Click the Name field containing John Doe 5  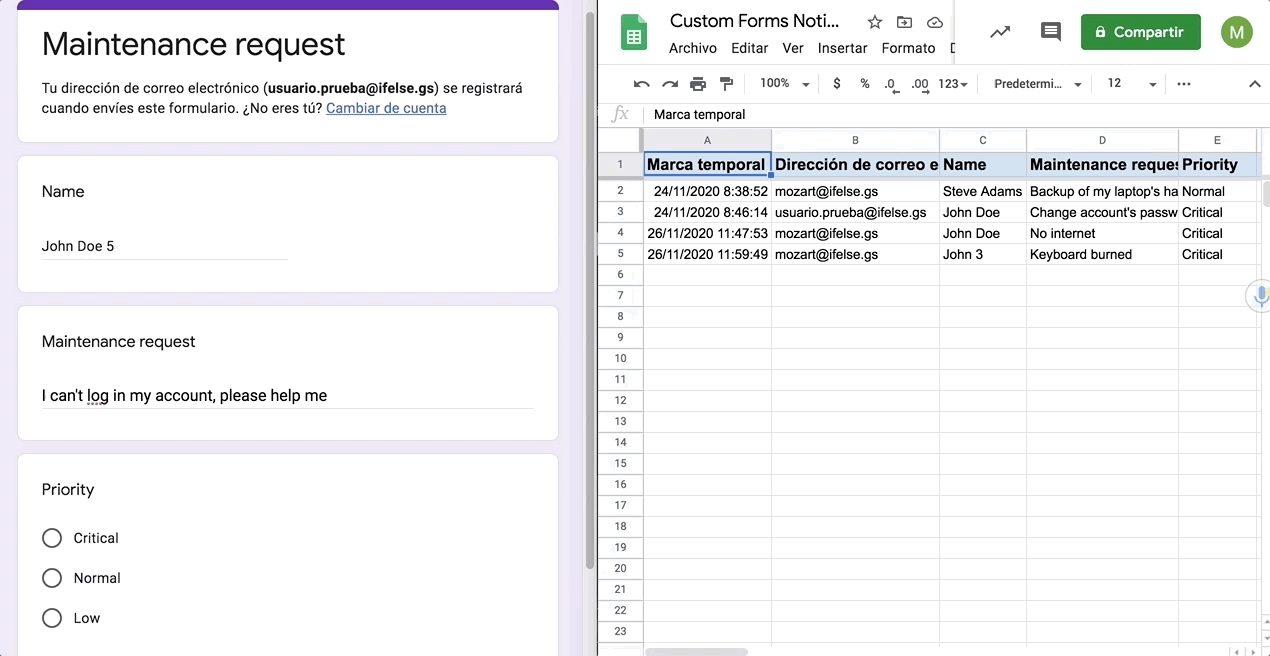coord(163,246)
